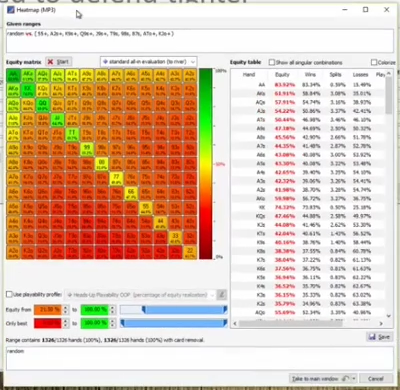400x390 pixels.
Task: Sort equity table by Equity column header
Action: pos(282,75)
